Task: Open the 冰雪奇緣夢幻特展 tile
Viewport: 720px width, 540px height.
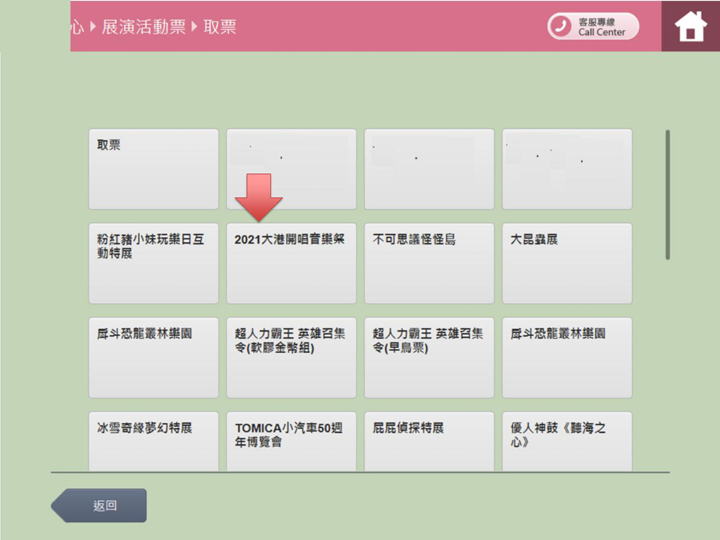Action: (x=153, y=440)
